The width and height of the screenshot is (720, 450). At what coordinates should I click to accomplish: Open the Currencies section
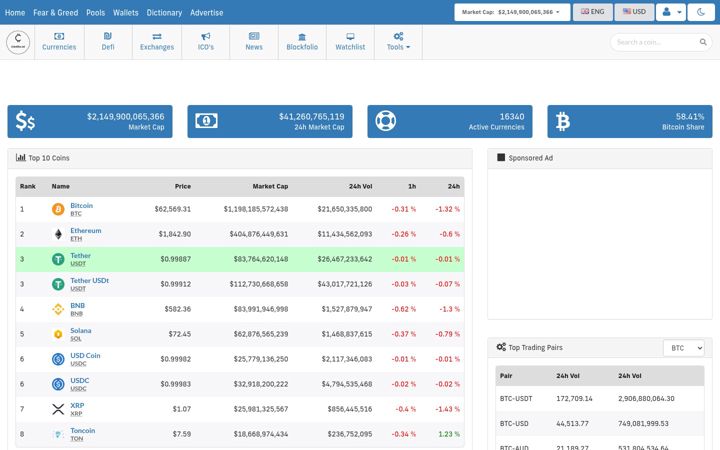[59, 42]
